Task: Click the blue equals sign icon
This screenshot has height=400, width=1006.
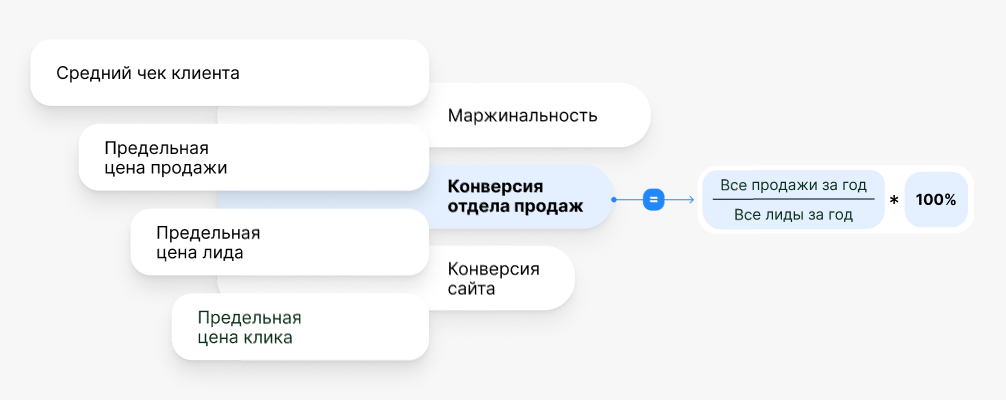Action: [654, 200]
